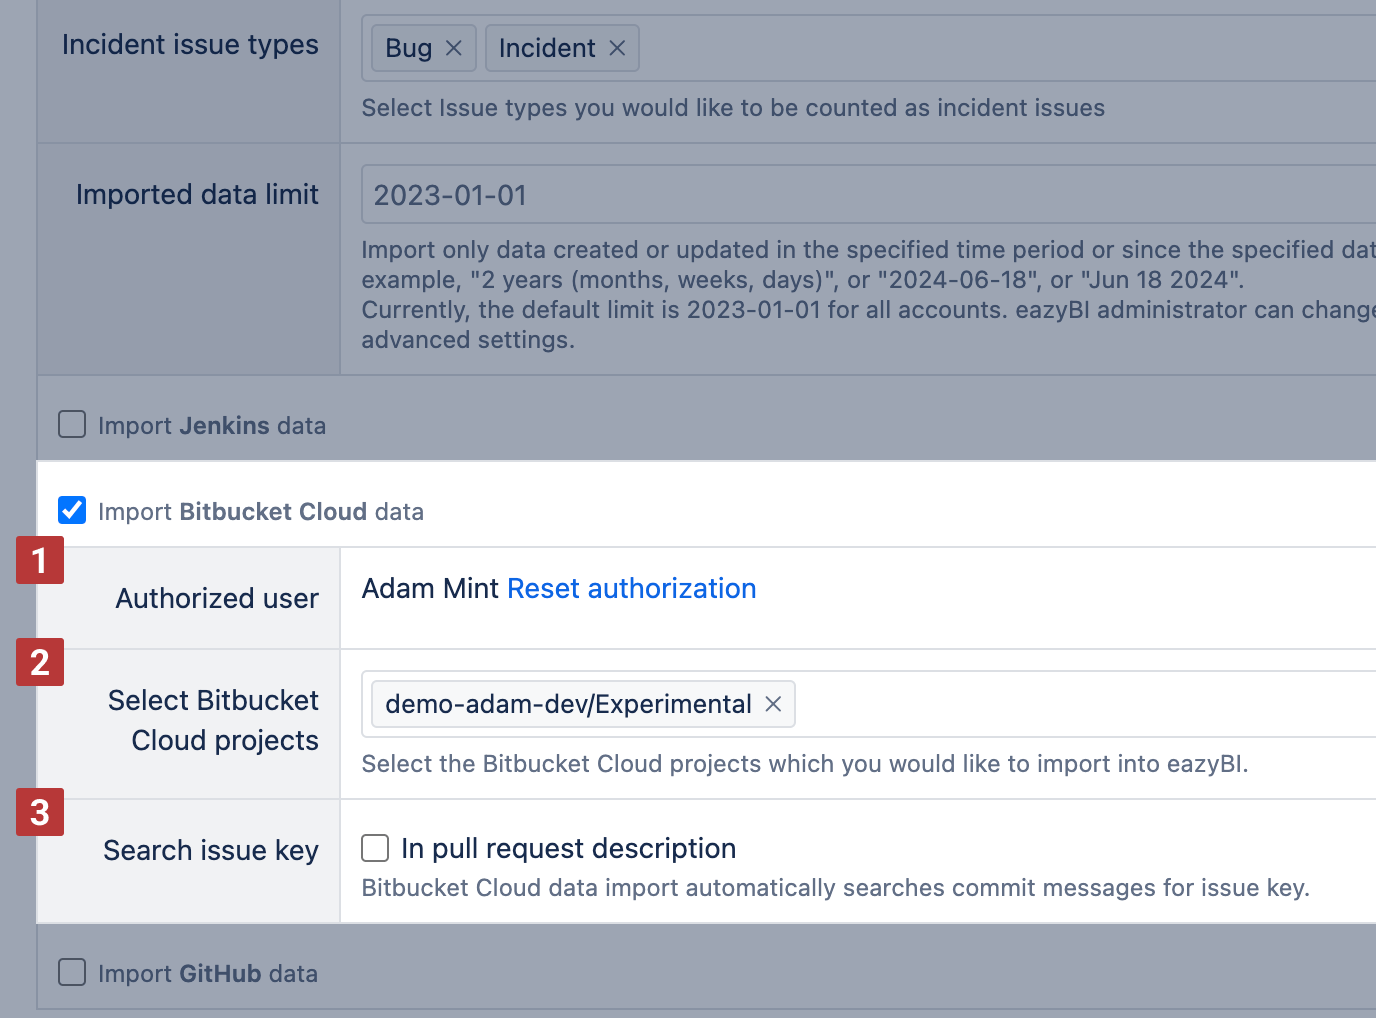Enable the Import GitHub data checkbox
1376x1018 pixels.
(72, 972)
